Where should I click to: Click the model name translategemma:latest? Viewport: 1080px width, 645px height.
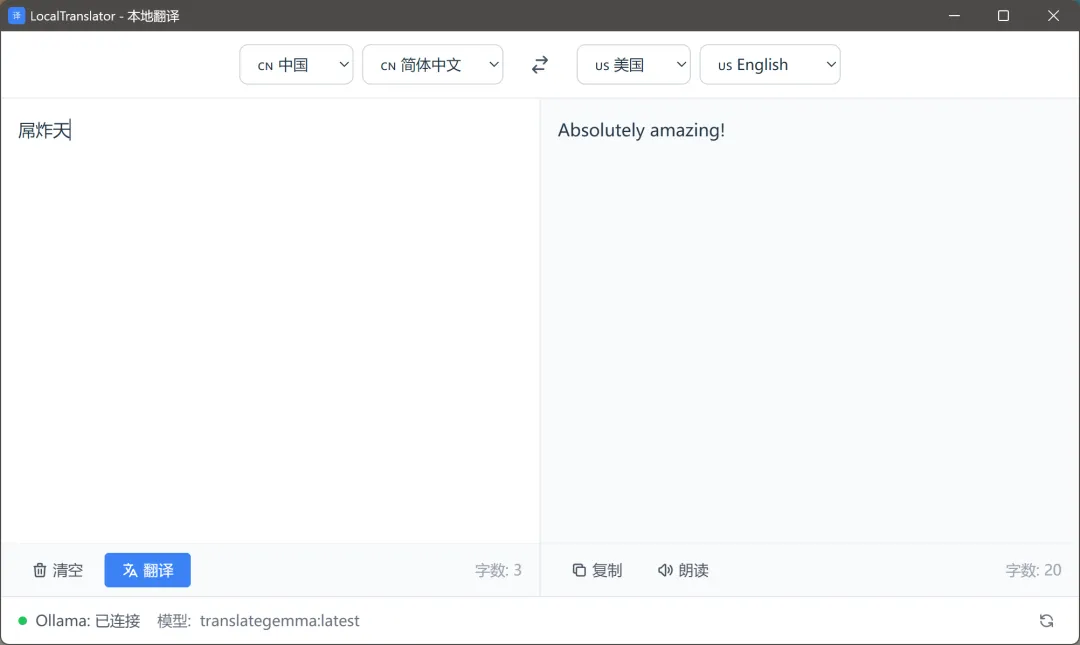tap(280, 621)
